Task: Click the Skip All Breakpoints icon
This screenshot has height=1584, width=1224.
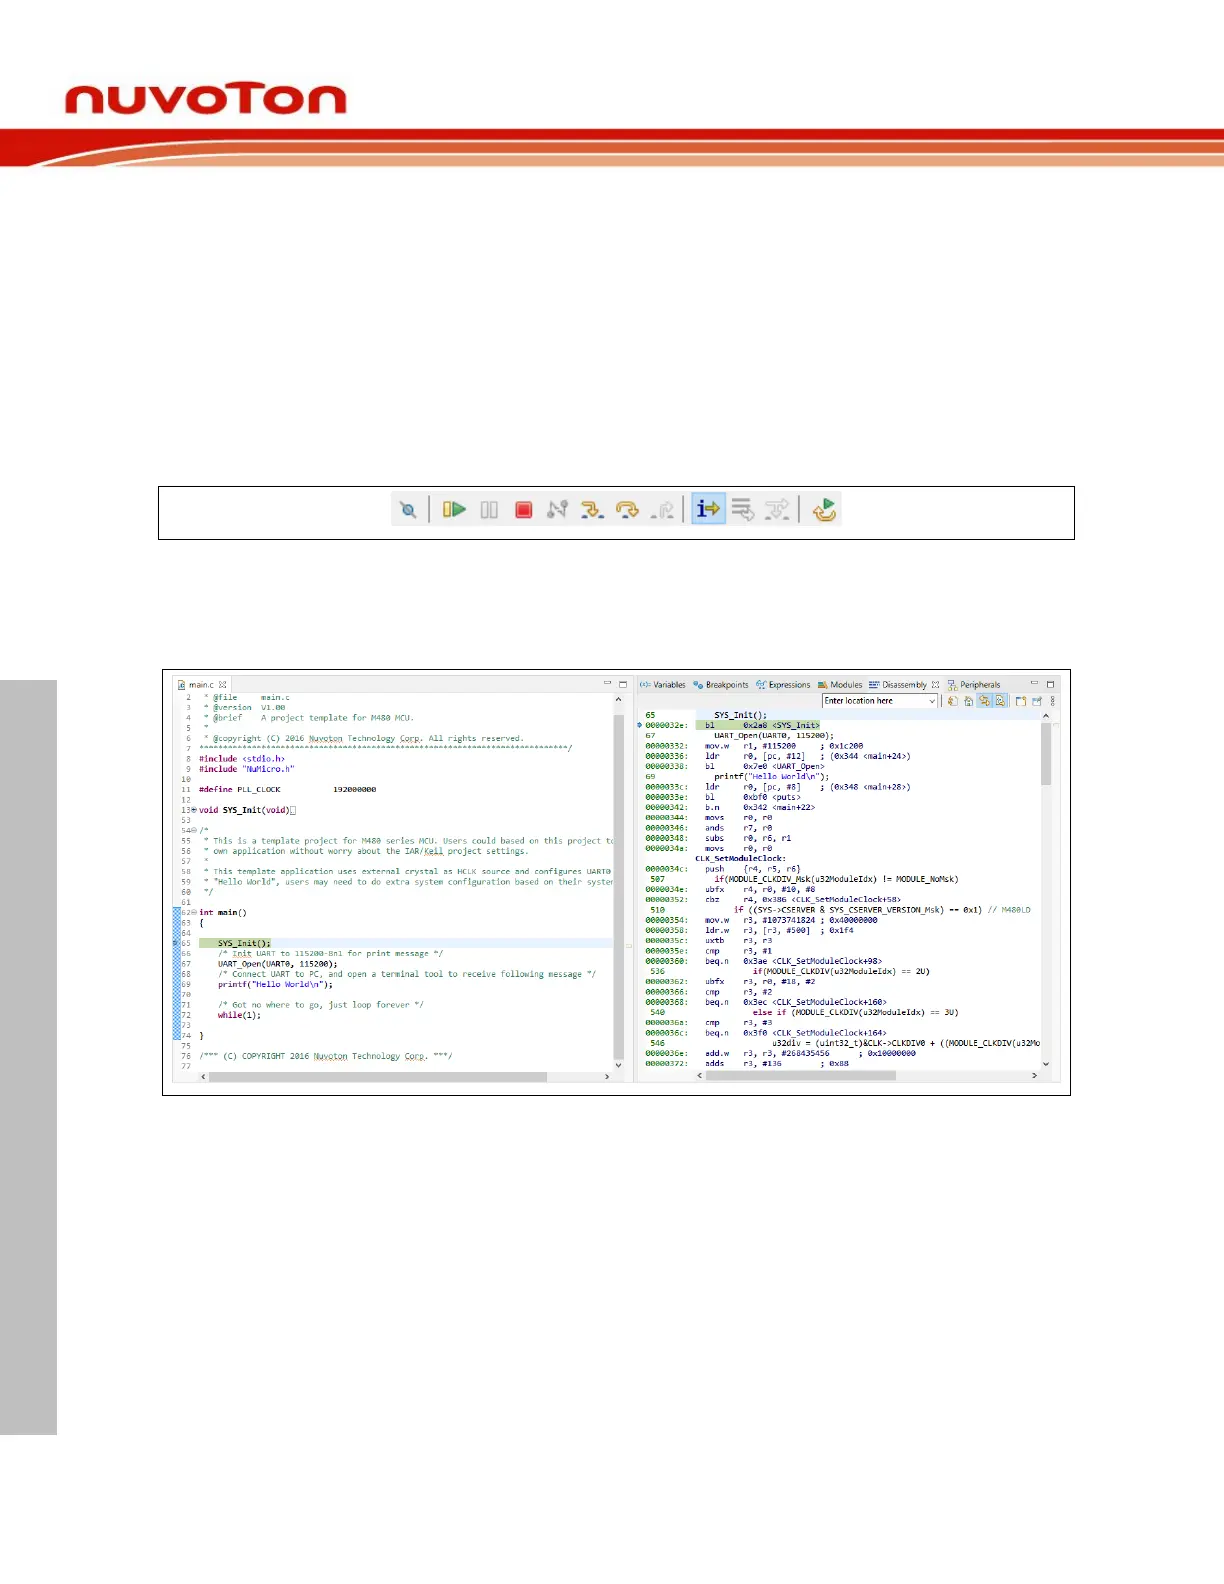Action: click(x=408, y=510)
